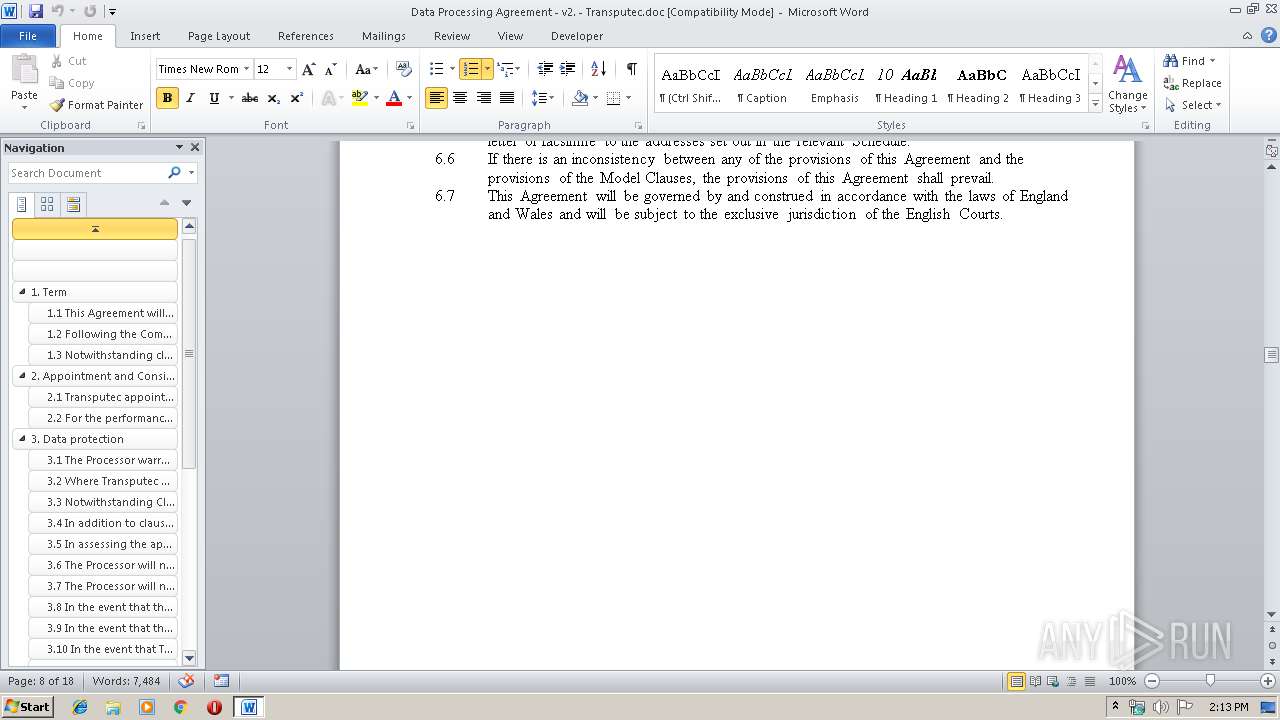Click Decrease Indent icon
The width and height of the screenshot is (1280, 720).
click(545, 69)
